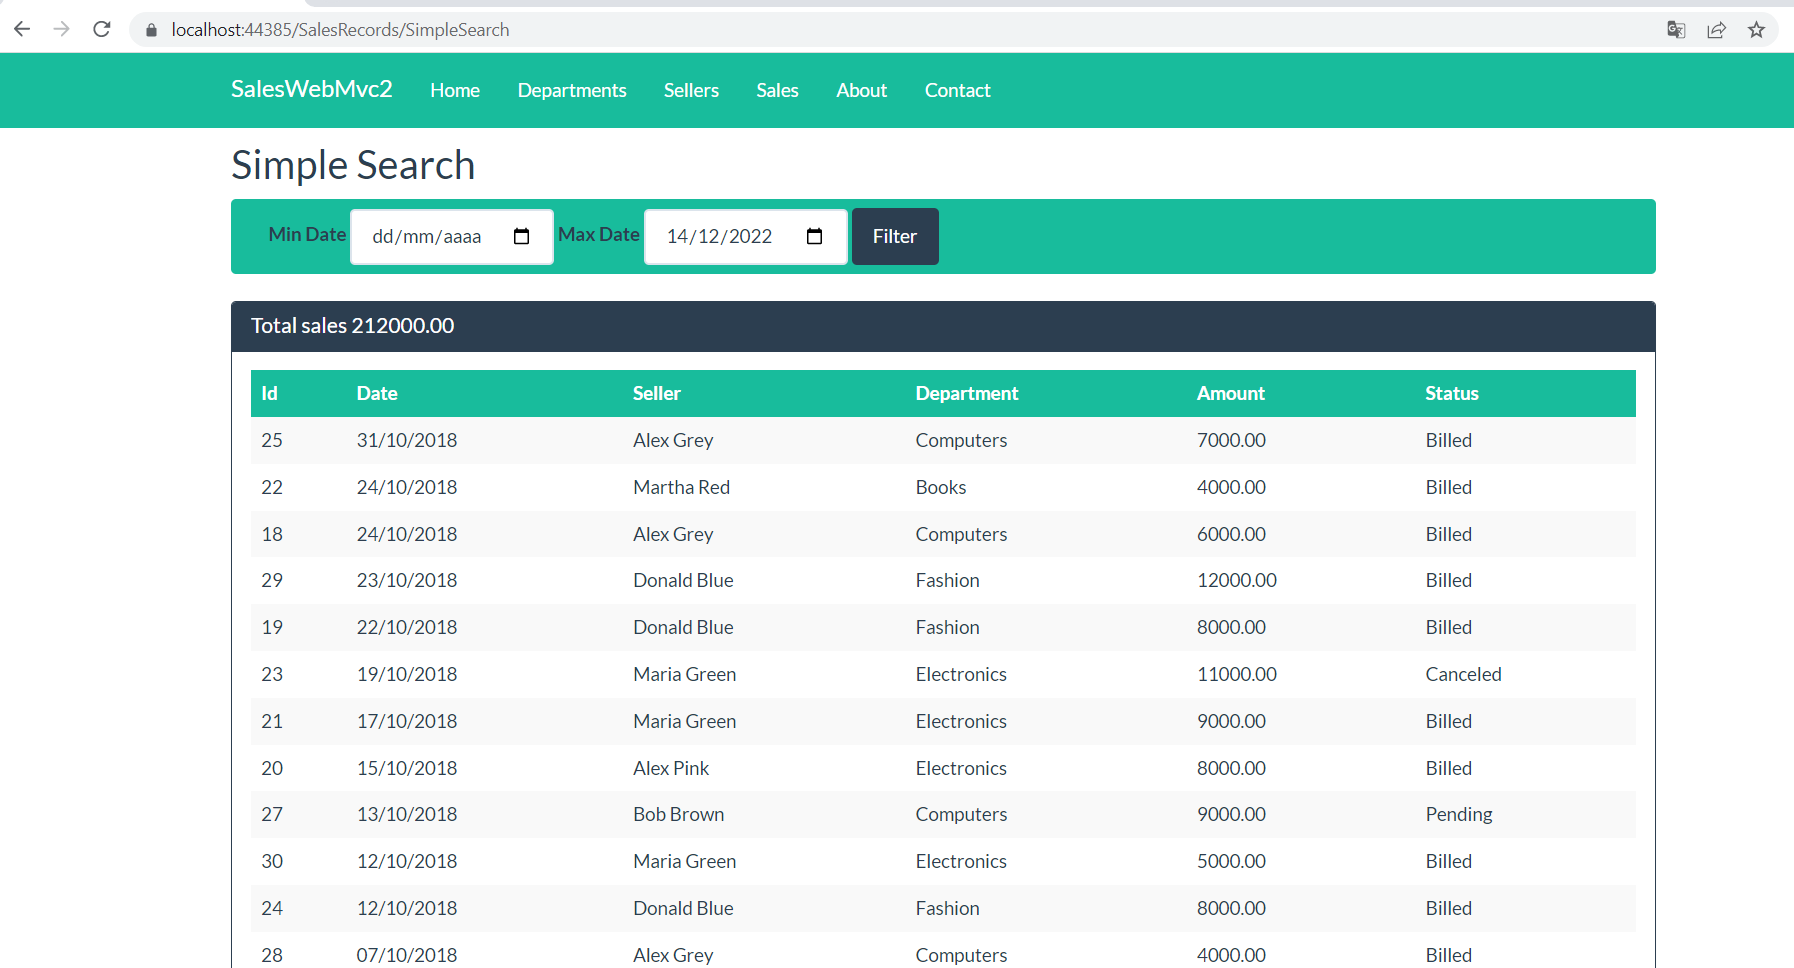Click date 15/10/2018 in row 20
Image resolution: width=1794 pixels, height=968 pixels.
click(x=407, y=768)
